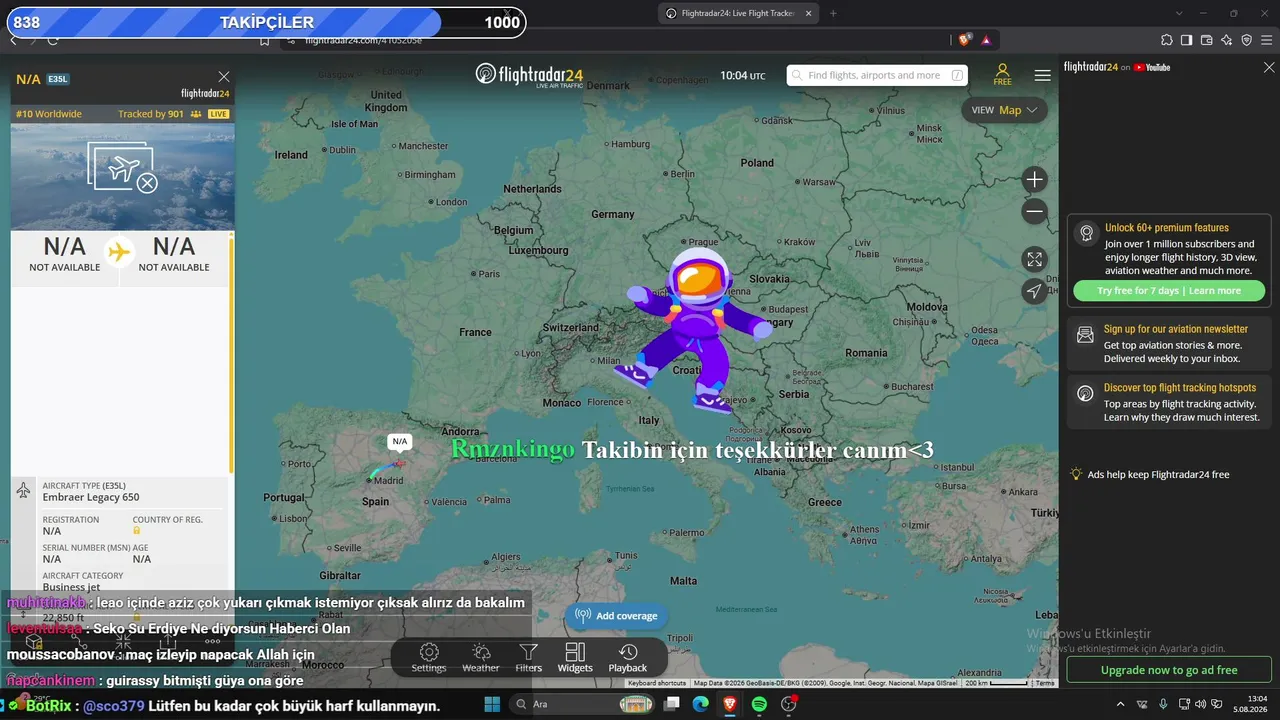Zoom out on the map
The width and height of the screenshot is (1280, 720).
[x=1035, y=211]
